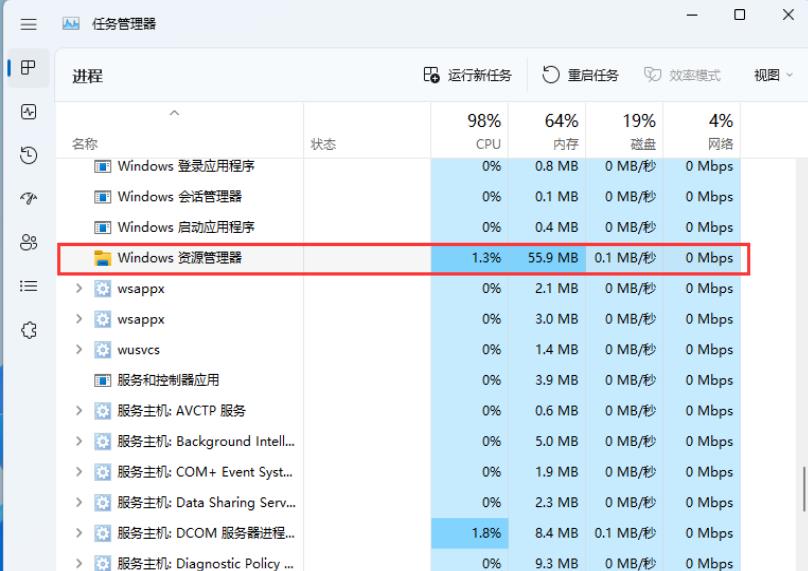Click the 1.8% CPU cell for DCOM
Screen dimensions: 808x571
[469, 533]
